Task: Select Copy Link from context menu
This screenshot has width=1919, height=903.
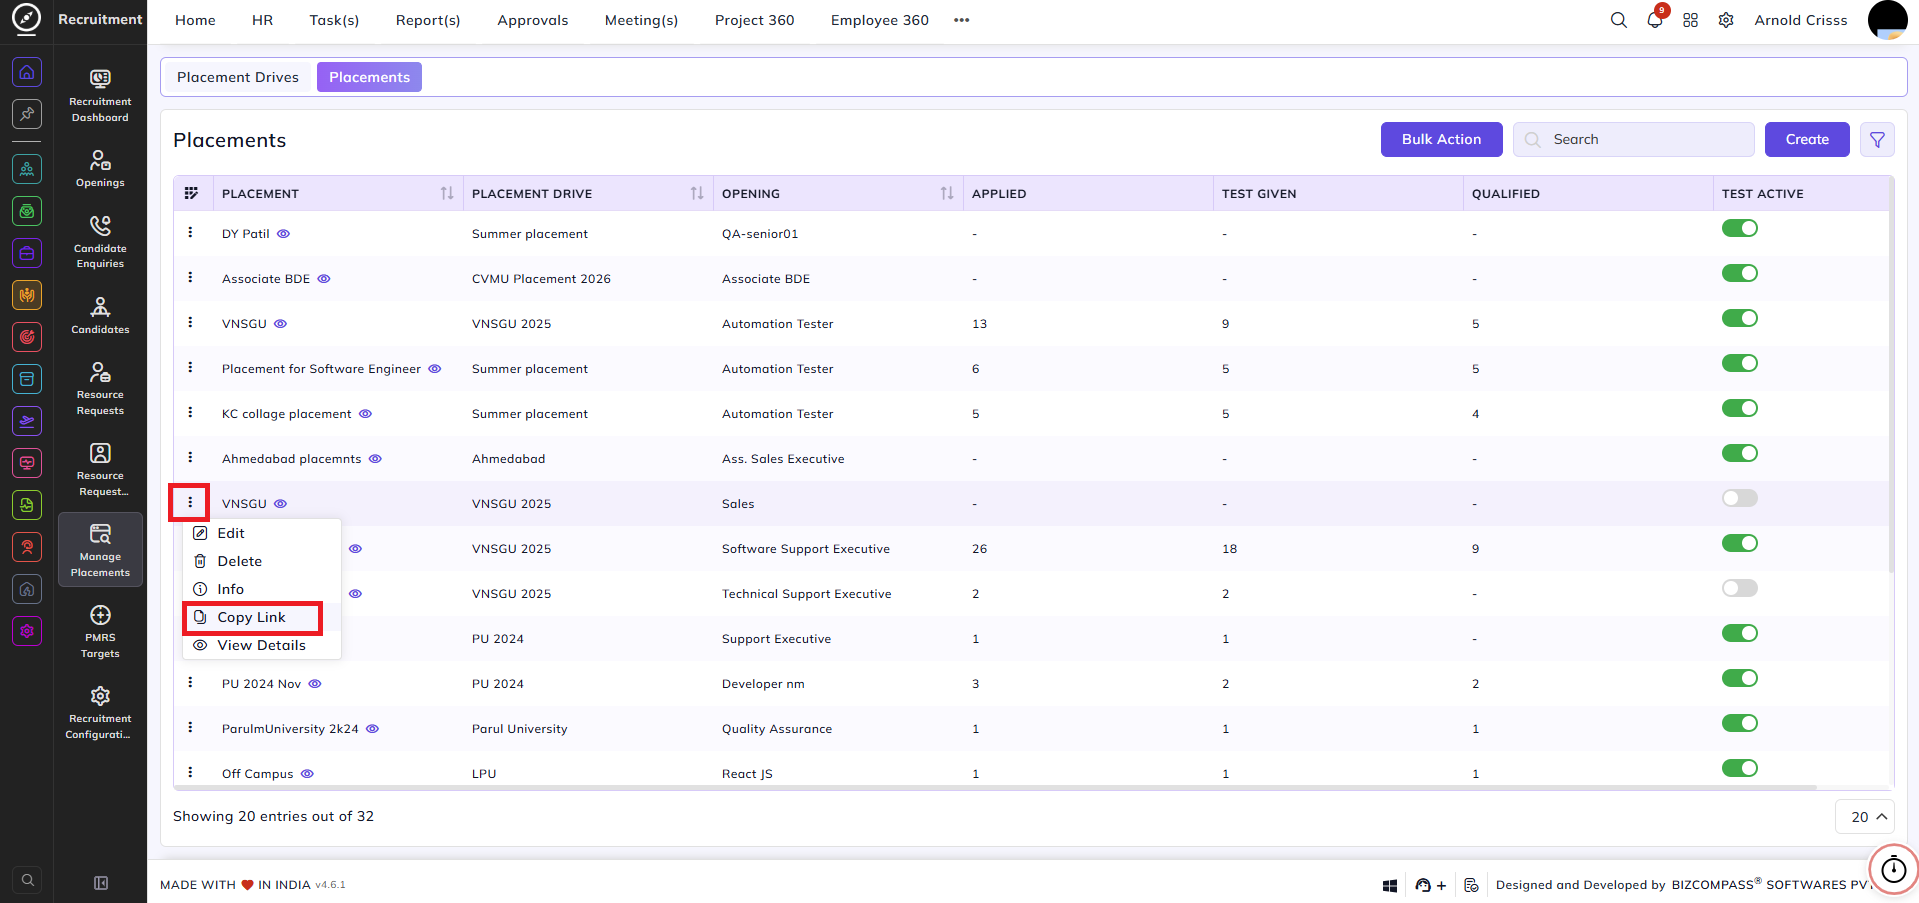Action: (252, 618)
